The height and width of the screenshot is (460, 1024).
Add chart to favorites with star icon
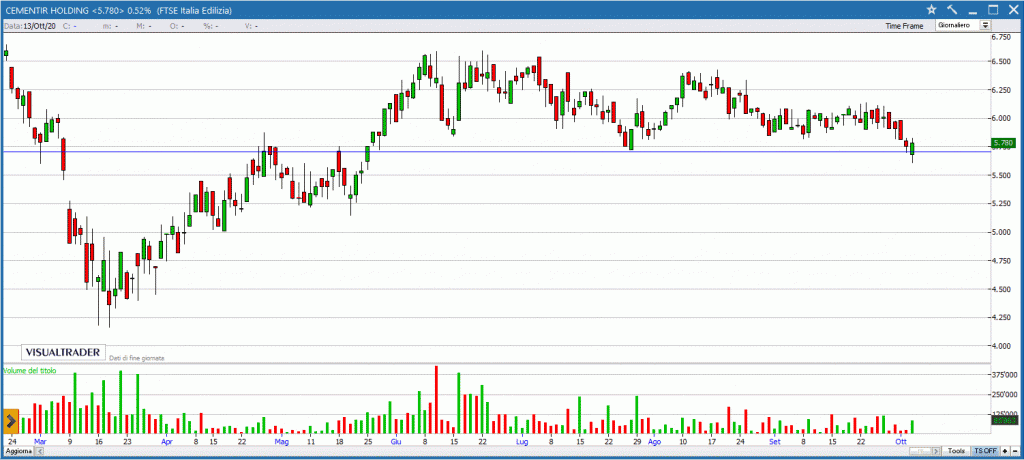[932, 9]
